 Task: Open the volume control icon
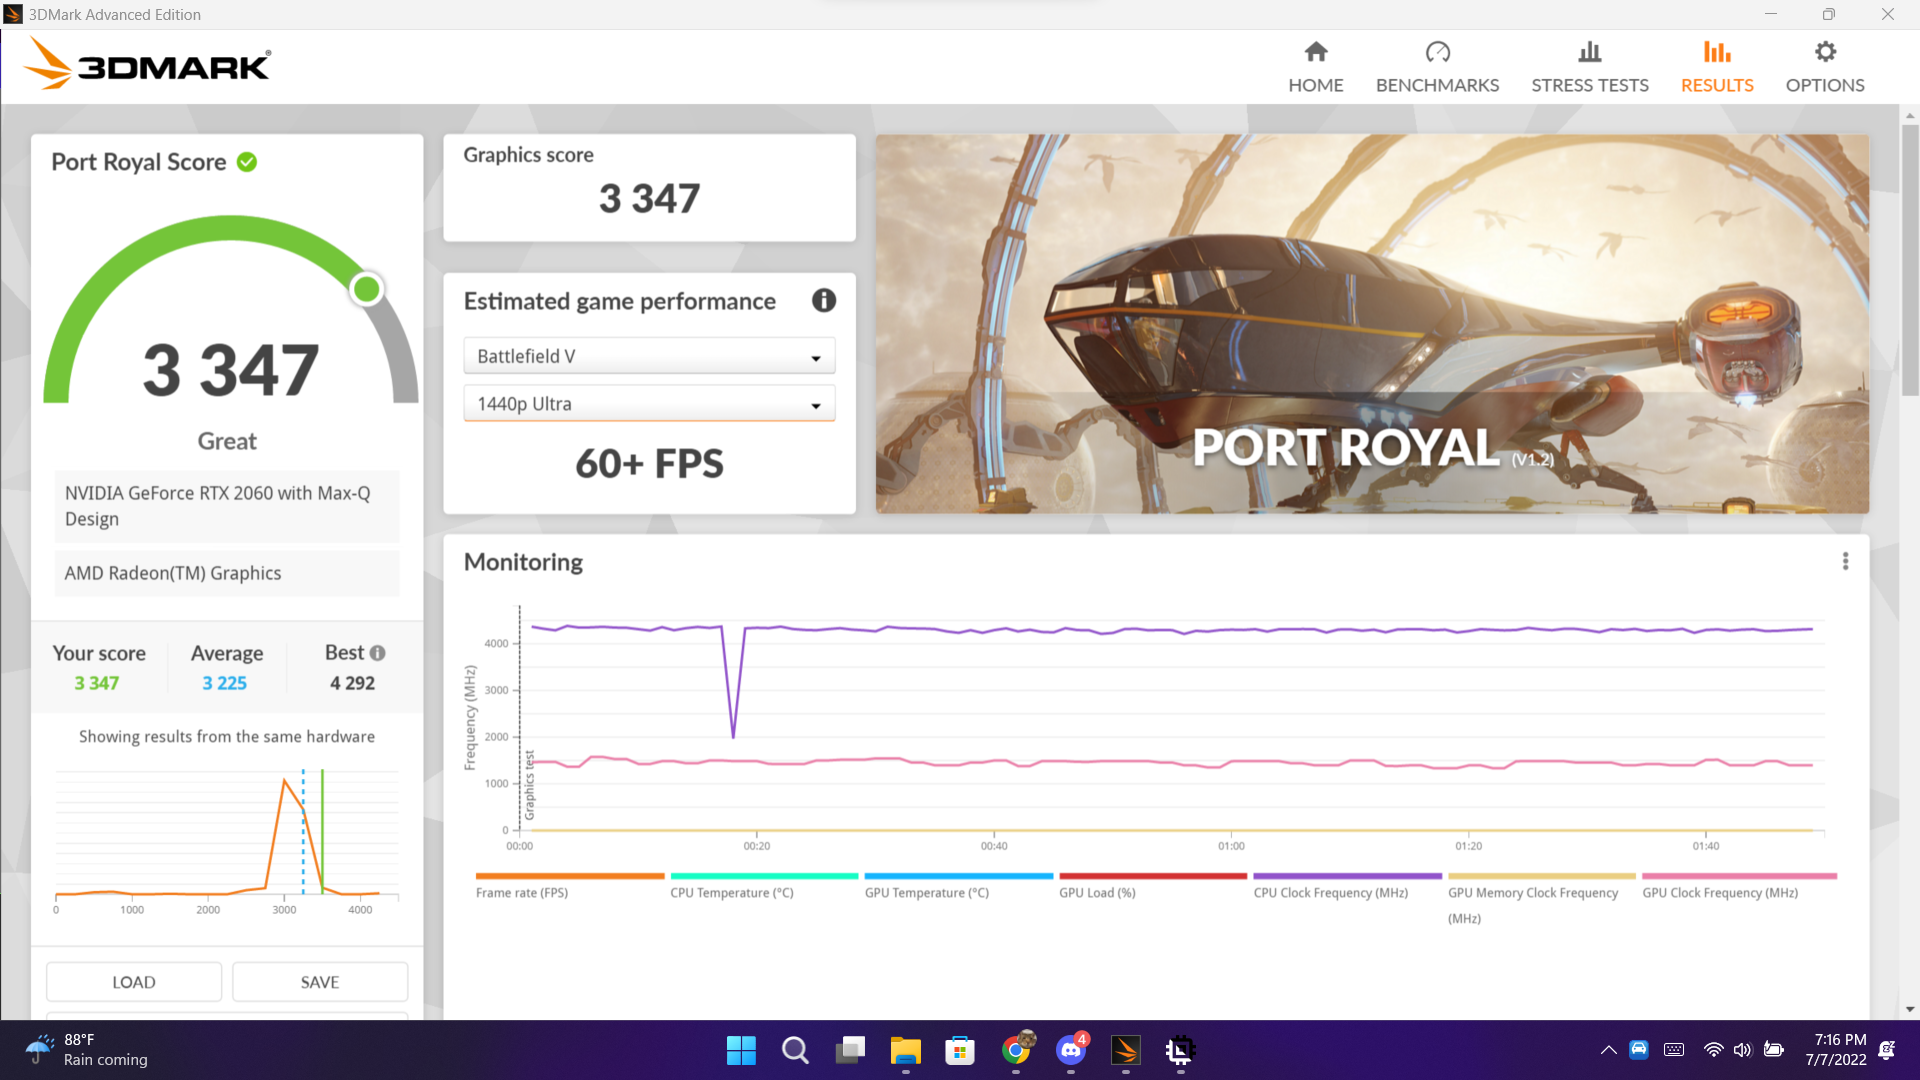[x=1742, y=1050]
